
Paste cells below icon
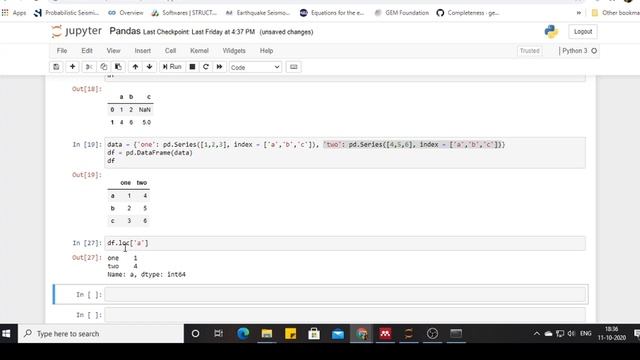[118, 67]
